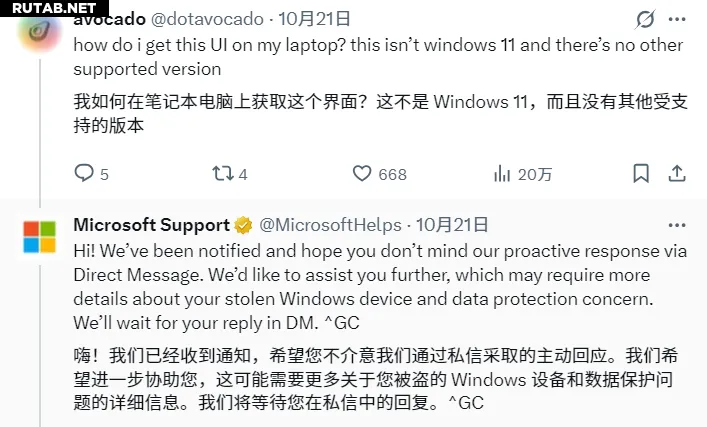Like avocado's post with 668 likes
The width and height of the screenshot is (707, 427).
coord(363,173)
